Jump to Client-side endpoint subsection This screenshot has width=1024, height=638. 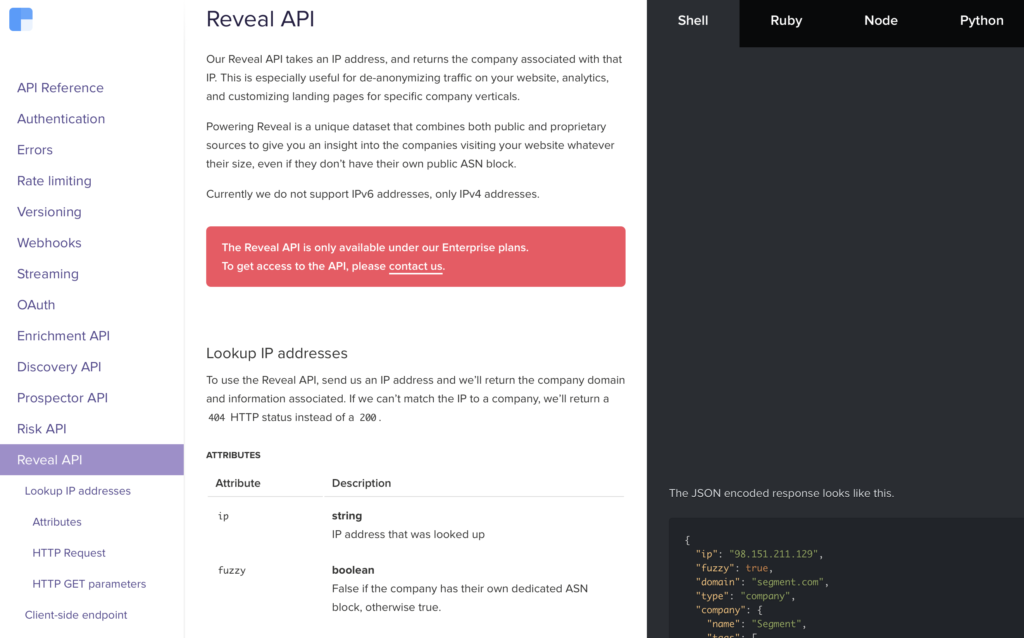click(76, 615)
